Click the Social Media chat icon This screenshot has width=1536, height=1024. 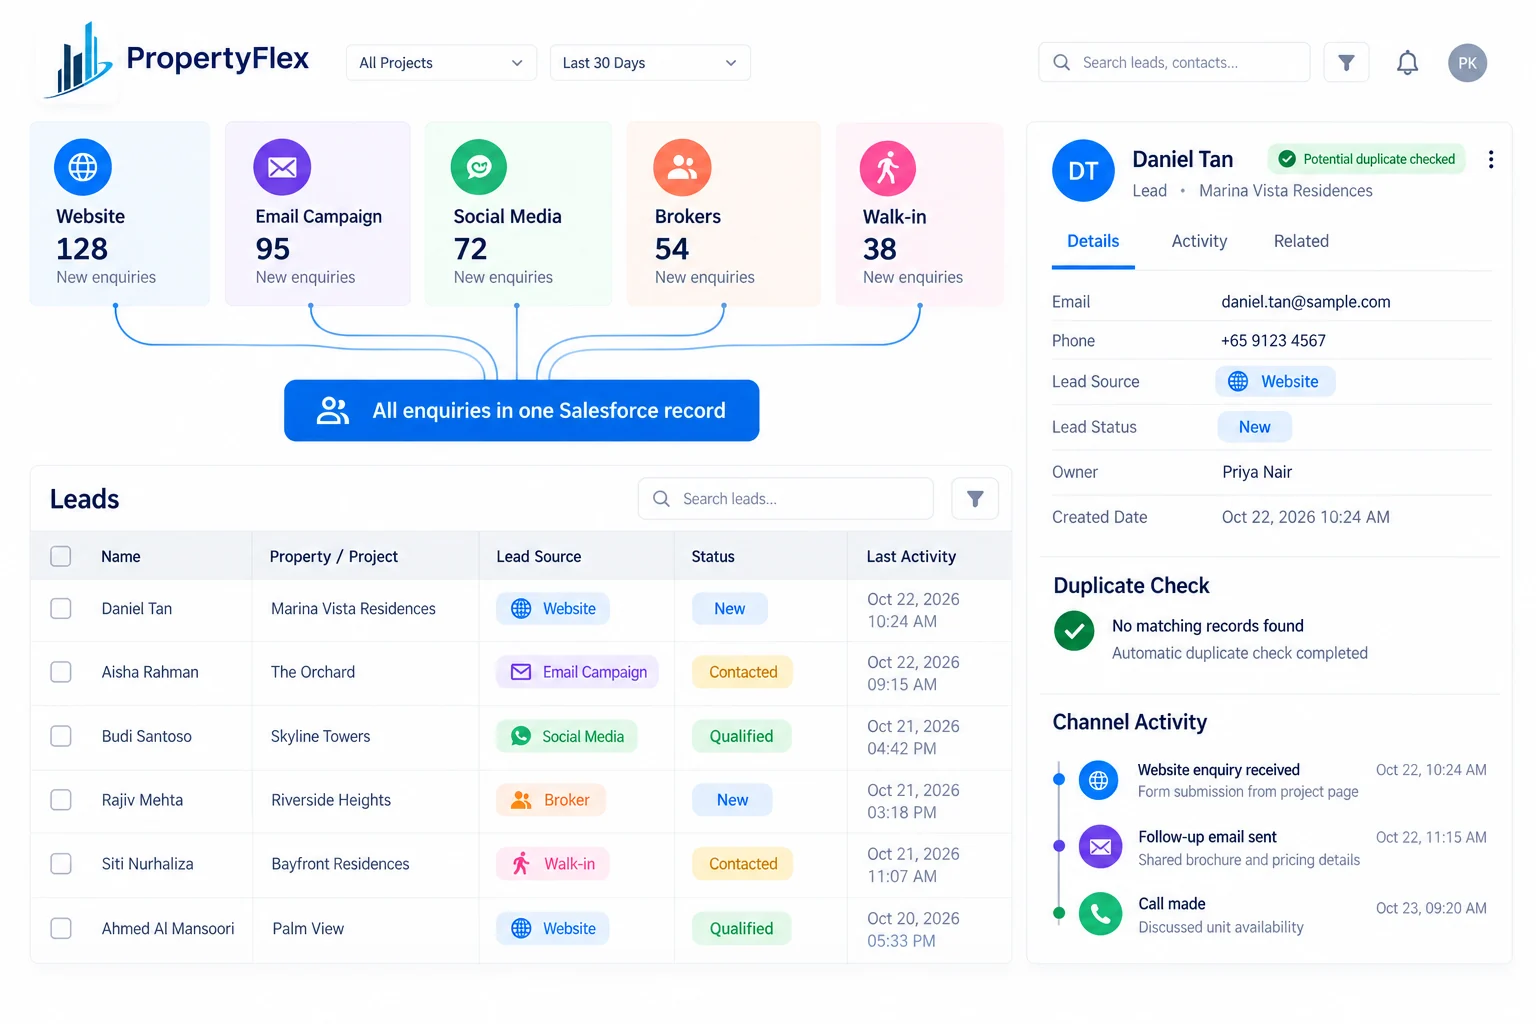click(479, 167)
